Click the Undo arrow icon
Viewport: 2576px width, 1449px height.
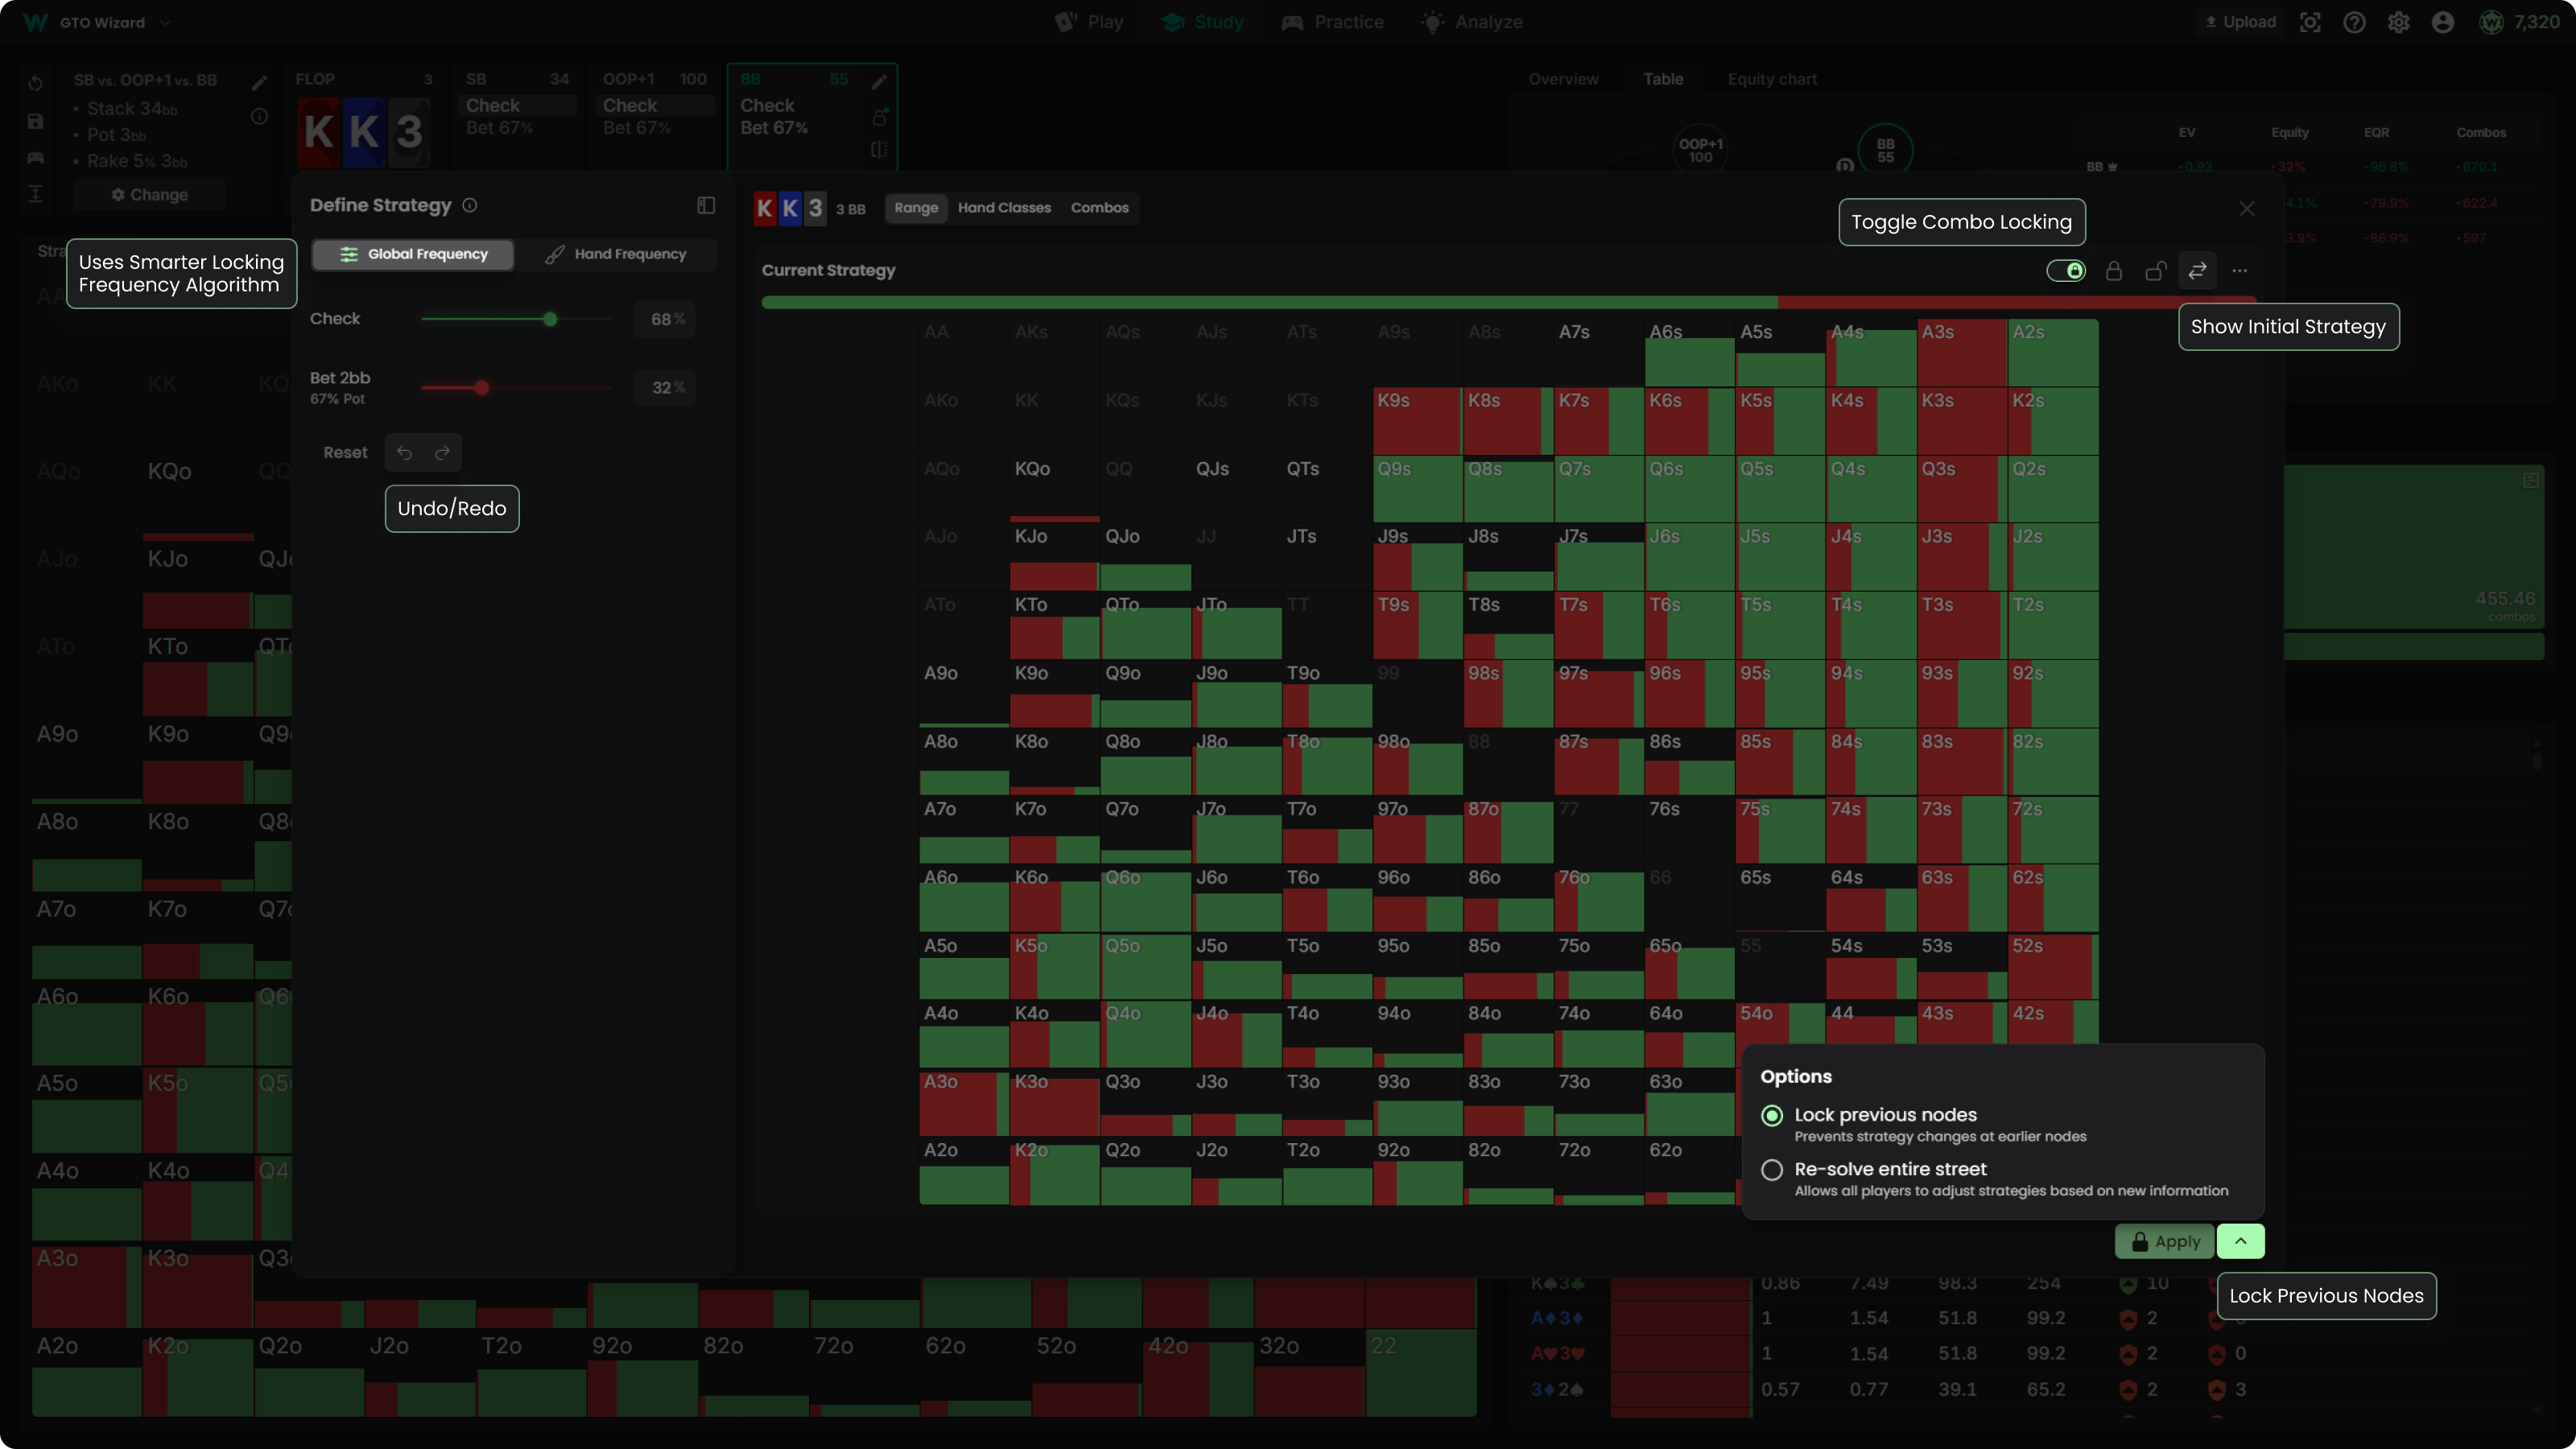404,453
